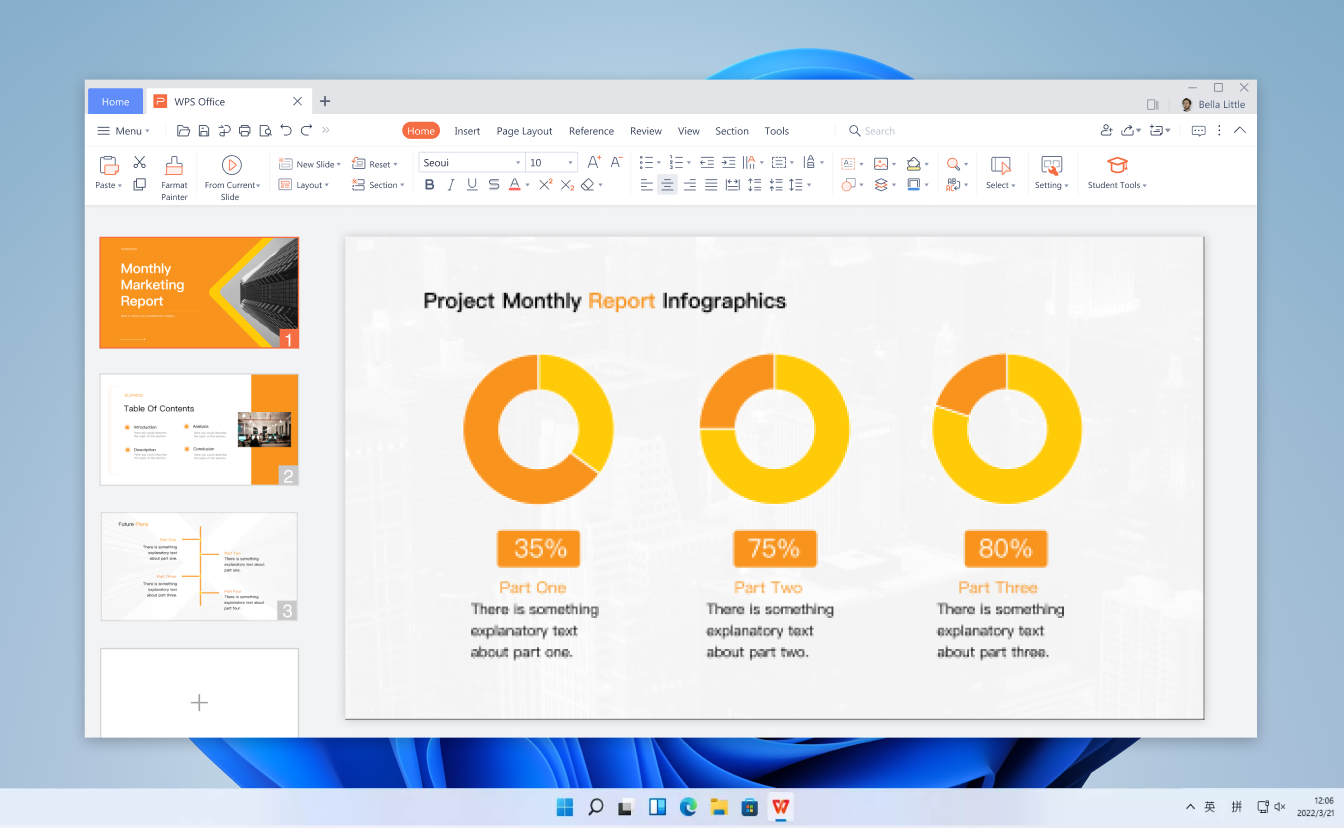Click the Undo arrow icon
The width and height of the screenshot is (1344, 828).
[286, 131]
